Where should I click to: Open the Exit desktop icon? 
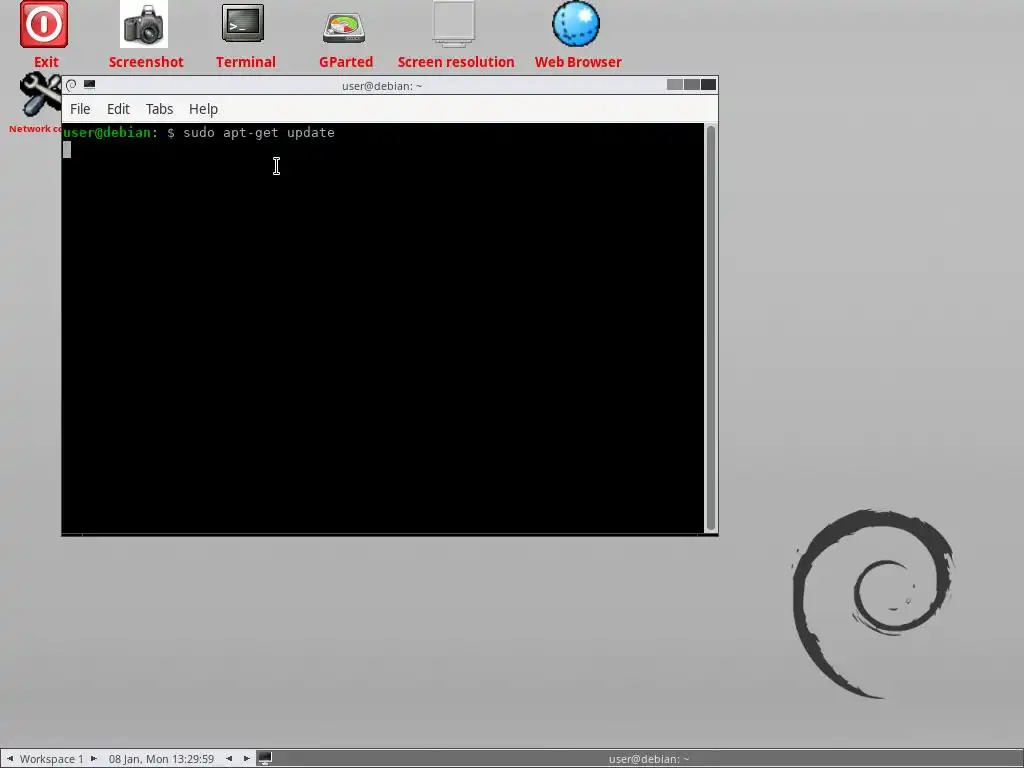point(44,25)
